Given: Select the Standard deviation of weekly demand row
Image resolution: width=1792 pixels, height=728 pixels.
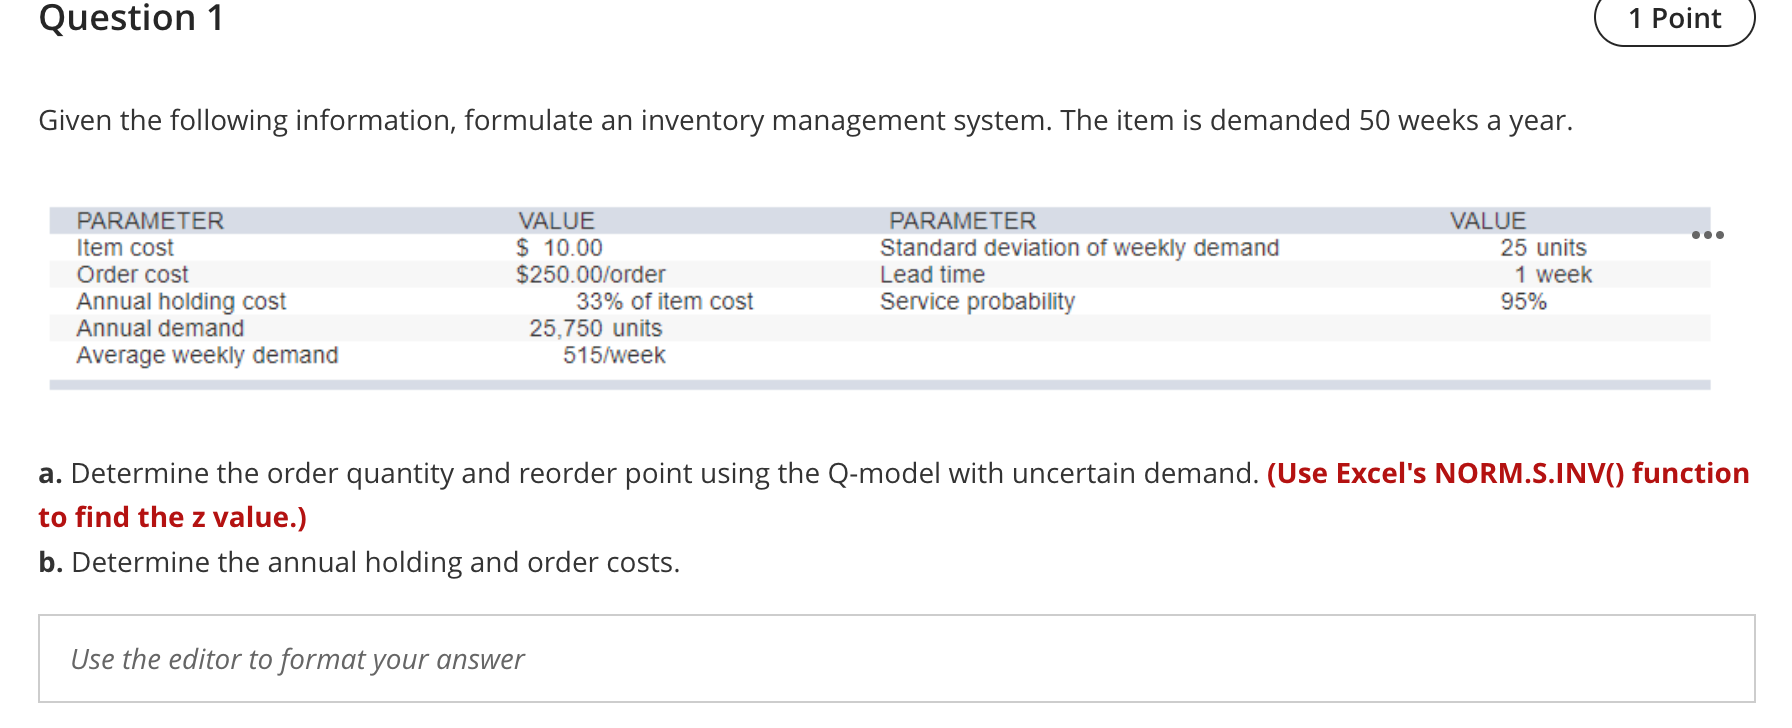Looking at the screenshot, I should [x=1079, y=247].
